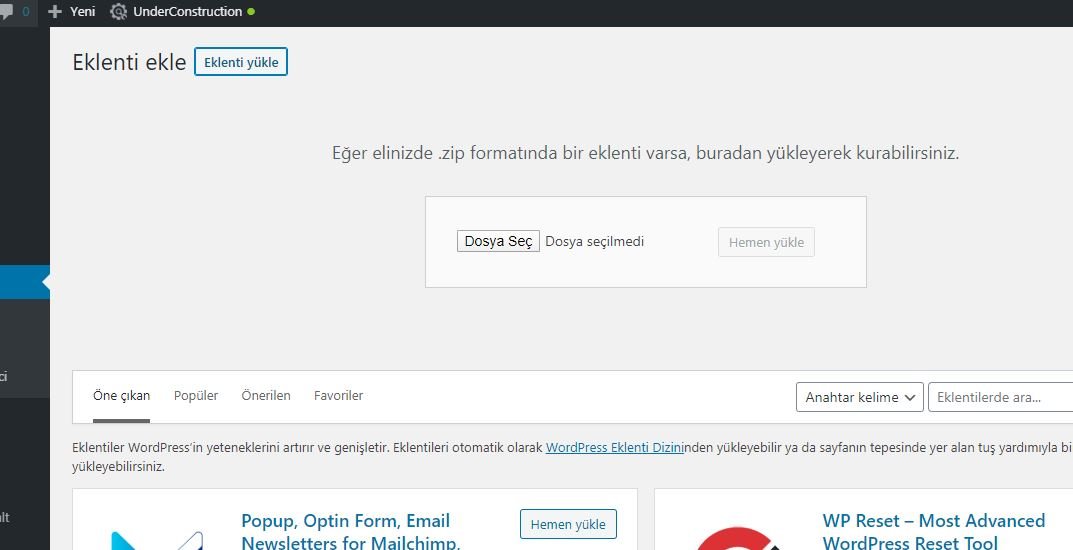Open the Yeni menu in admin bar

click(x=72, y=12)
